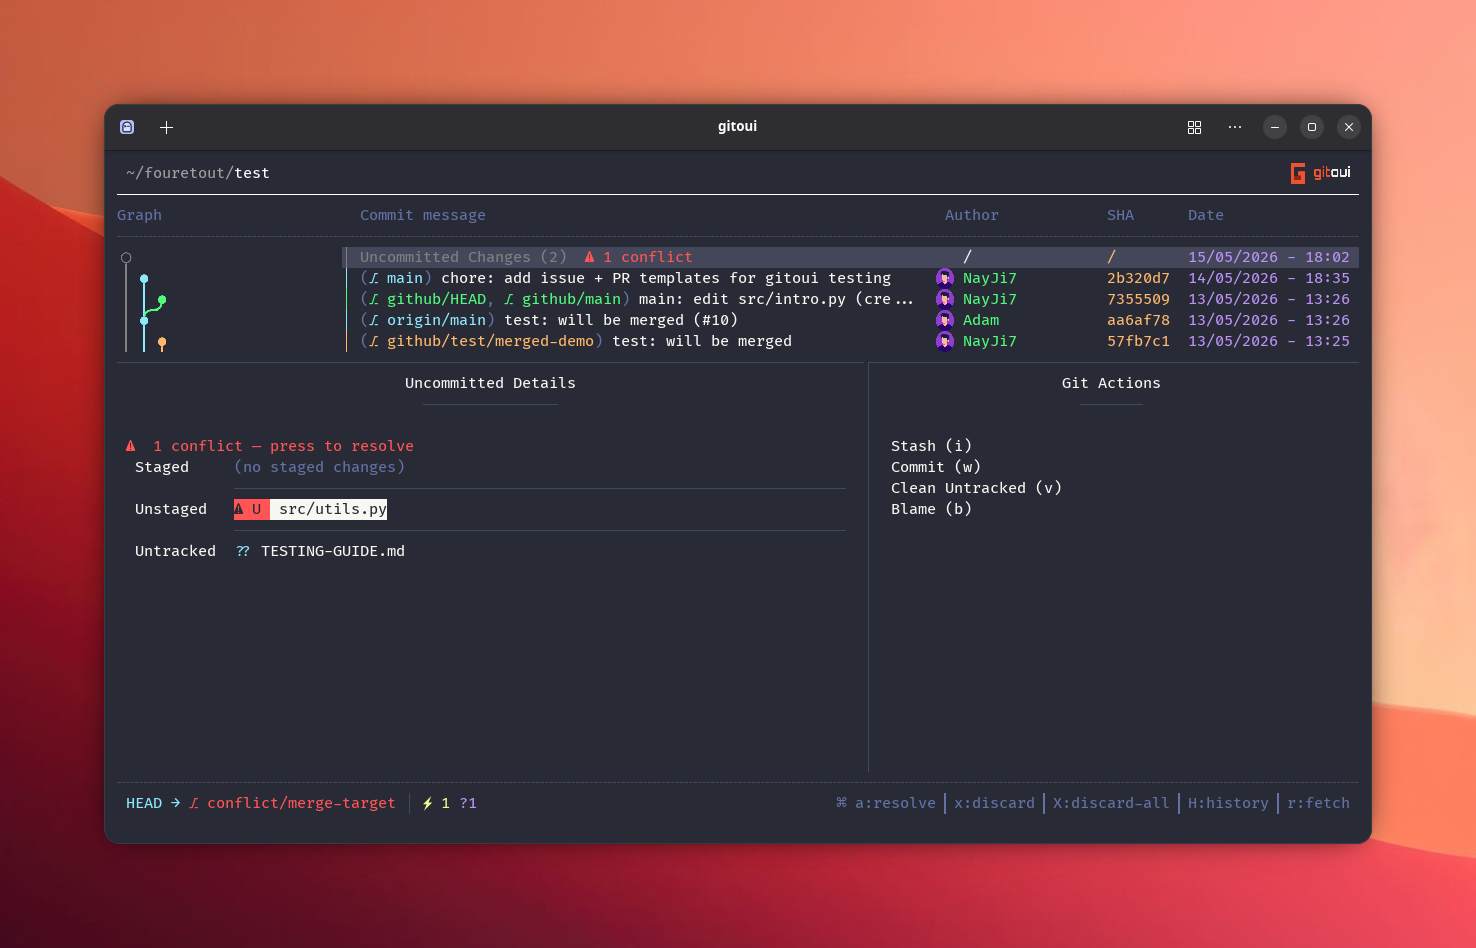Click '1 conflict — press to resolve' message
The height and width of the screenshot is (948, 1476).
click(x=283, y=446)
